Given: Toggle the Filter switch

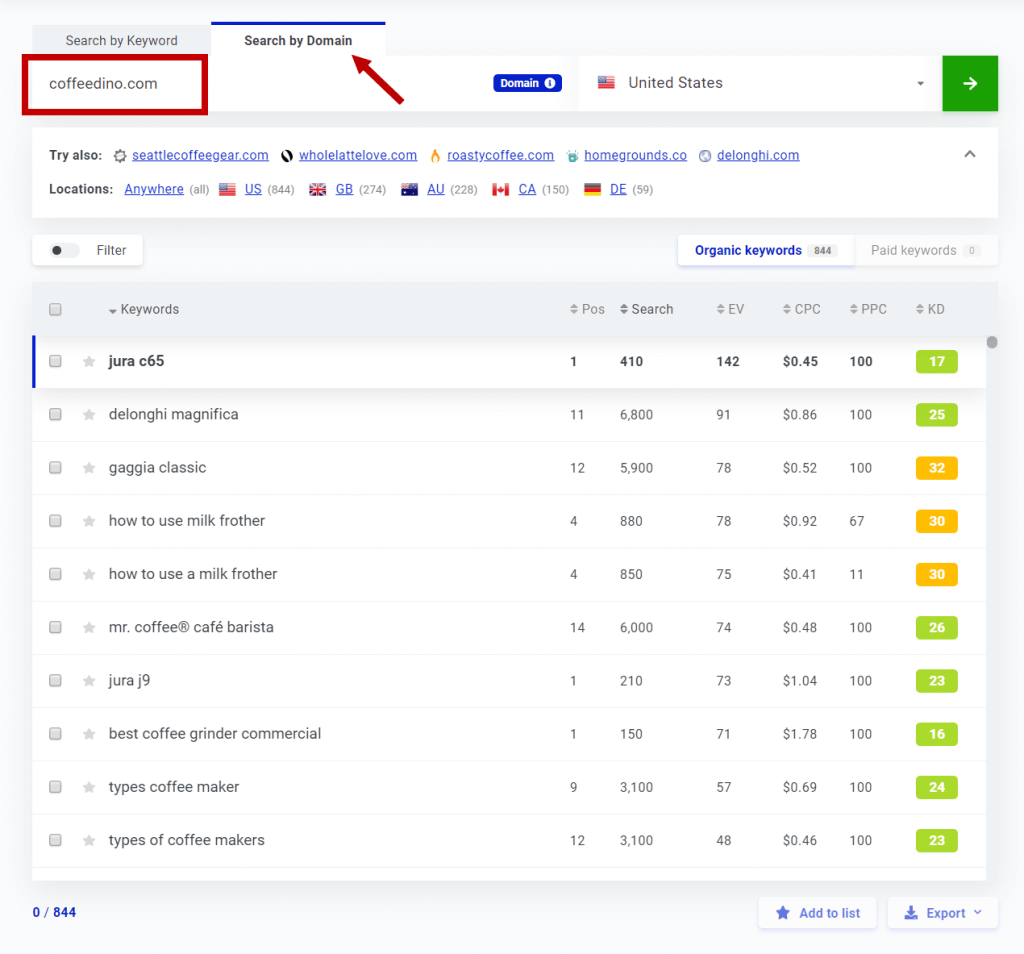Looking at the screenshot, I should [60, 250].
